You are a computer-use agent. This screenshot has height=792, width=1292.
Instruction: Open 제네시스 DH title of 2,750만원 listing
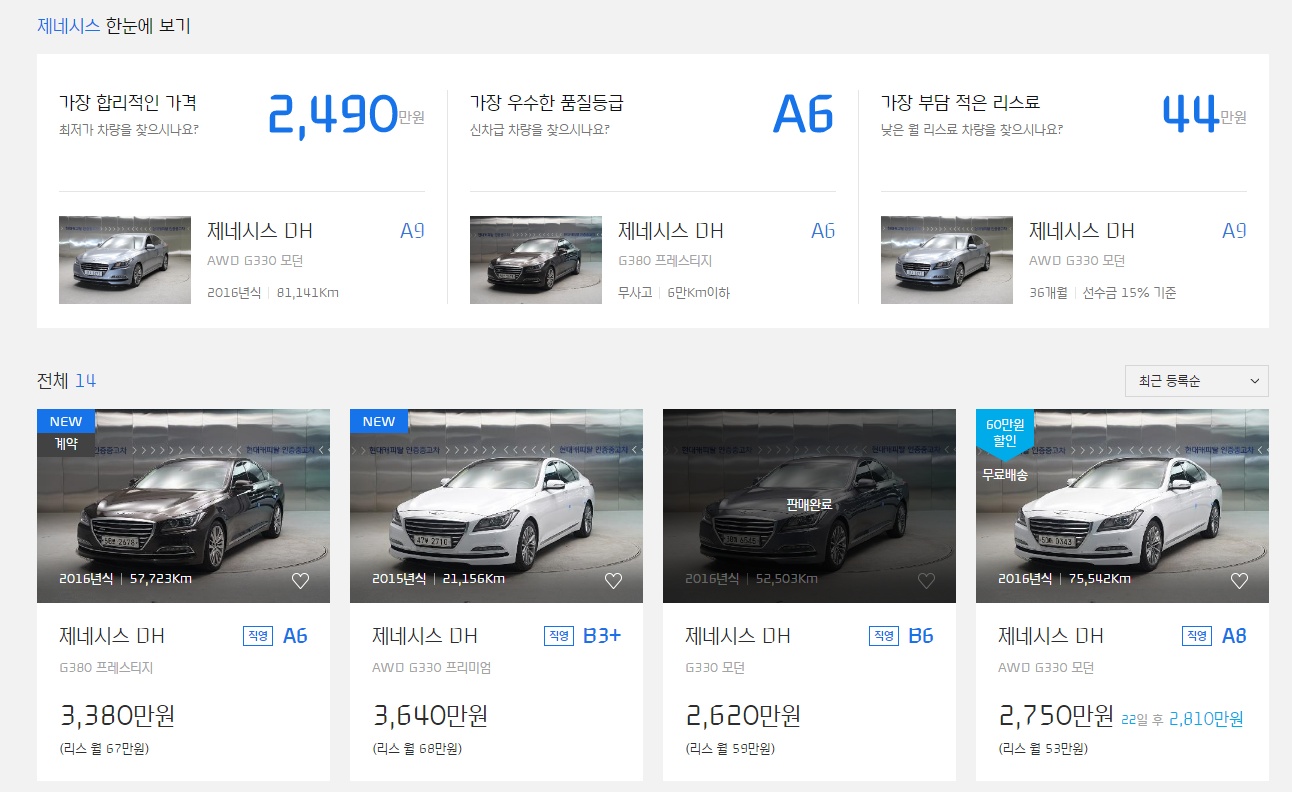click(1051, 636)
